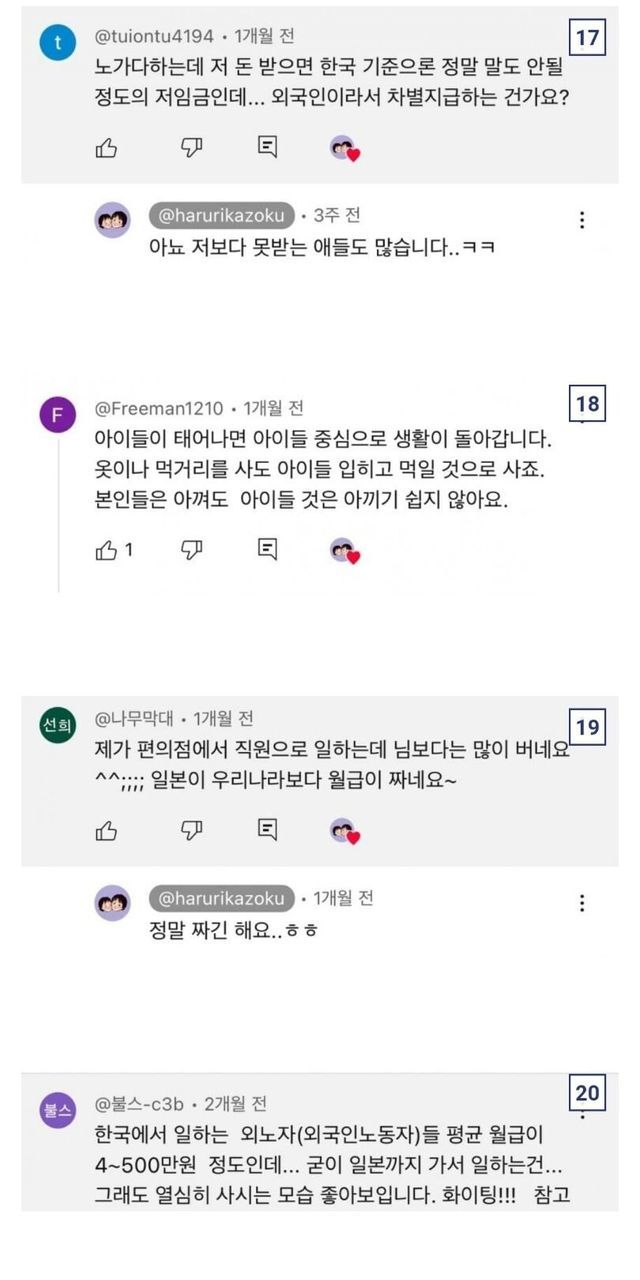Reply to @나무막대's comment

[x=267, y=829]
